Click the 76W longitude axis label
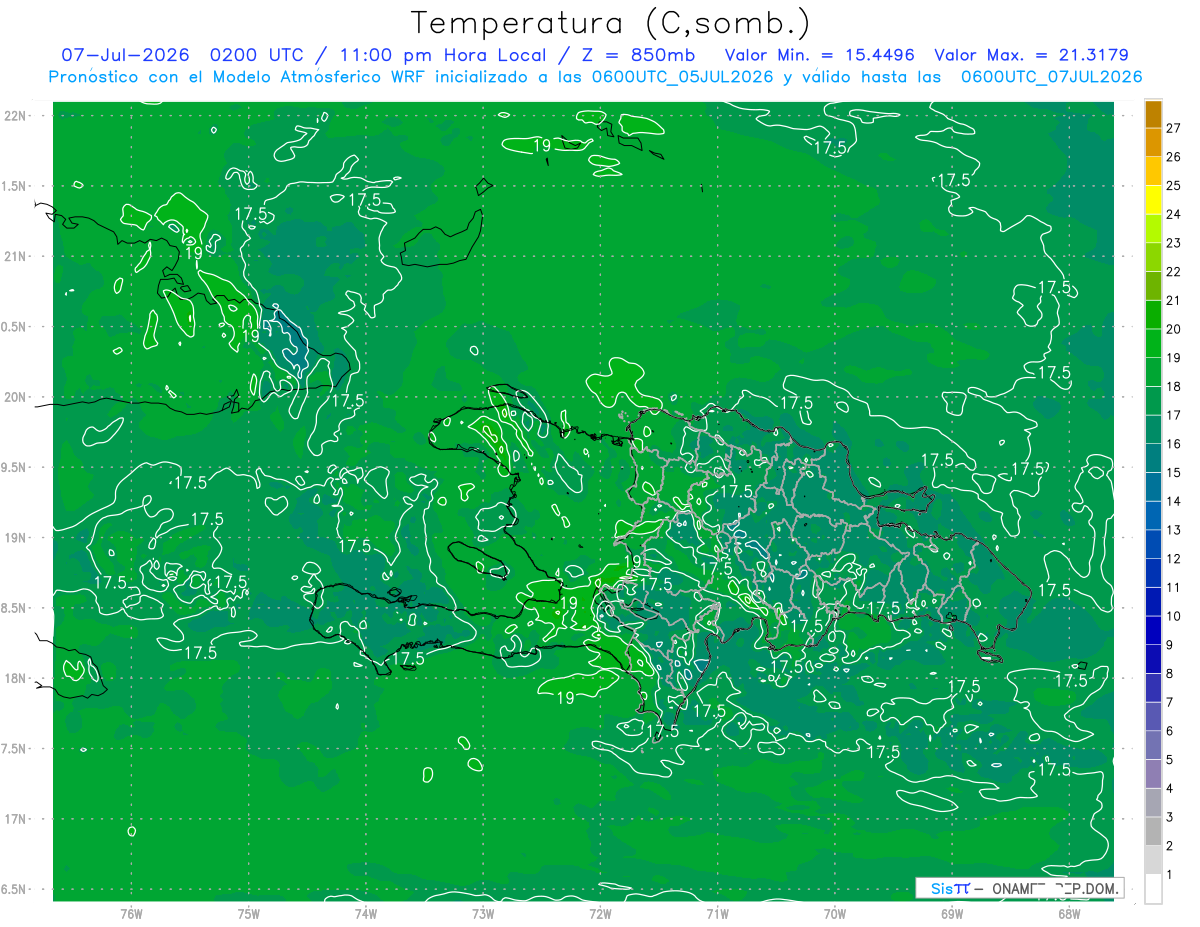The width and height of the screenshot is (1200, 927). [131, 913]
